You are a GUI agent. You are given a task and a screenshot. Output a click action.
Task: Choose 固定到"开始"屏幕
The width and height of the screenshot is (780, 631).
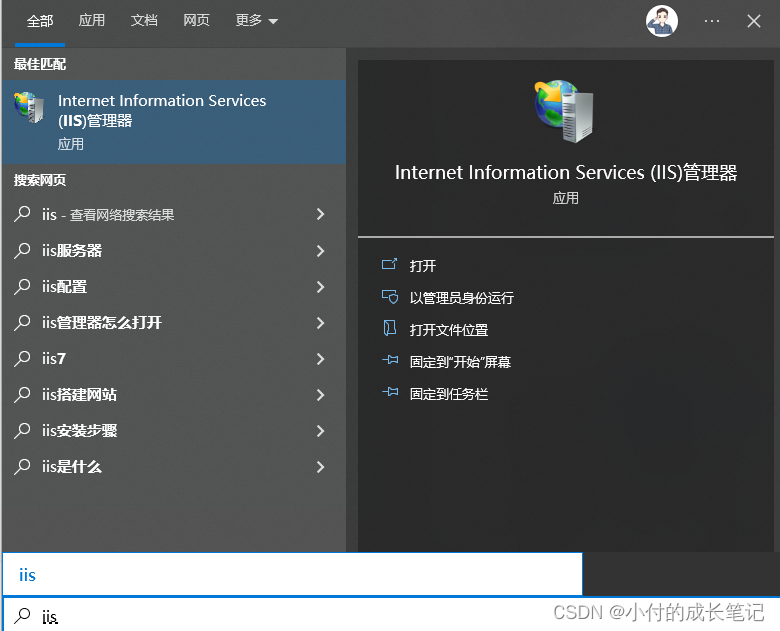point(460,362)
